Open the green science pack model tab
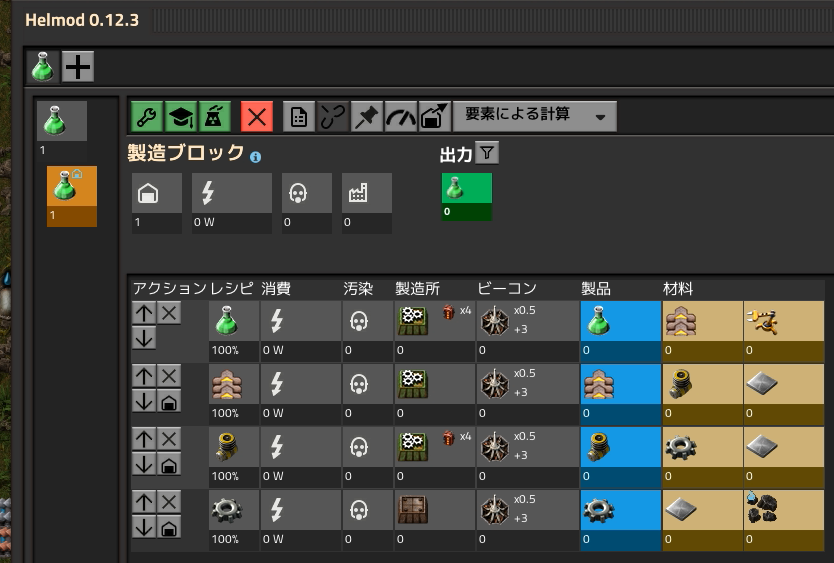 pyautogui.click(x=43, y=67)
